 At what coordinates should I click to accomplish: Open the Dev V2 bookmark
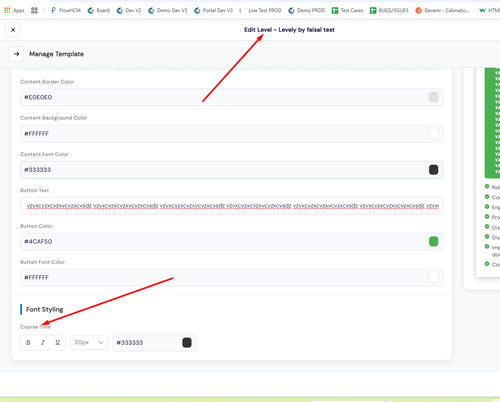pyautogui.click(x=129, y=10)
